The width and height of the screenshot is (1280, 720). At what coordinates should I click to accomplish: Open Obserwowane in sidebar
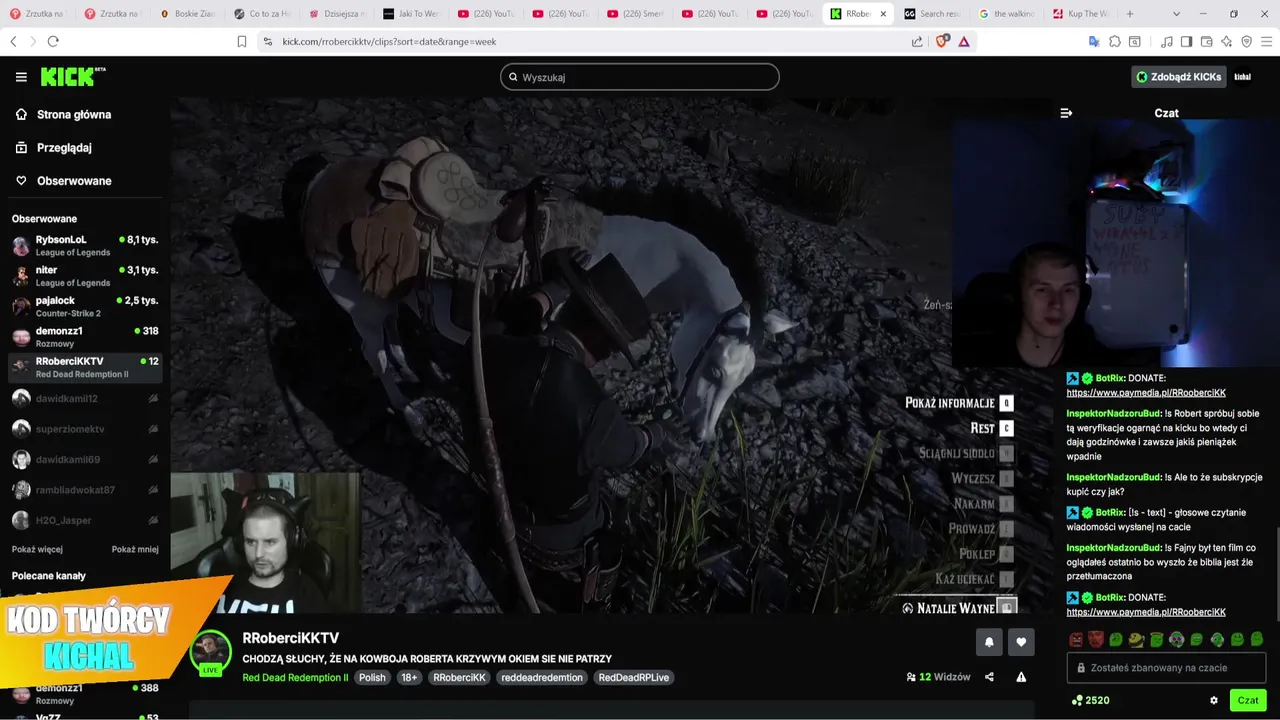(74, 181)
